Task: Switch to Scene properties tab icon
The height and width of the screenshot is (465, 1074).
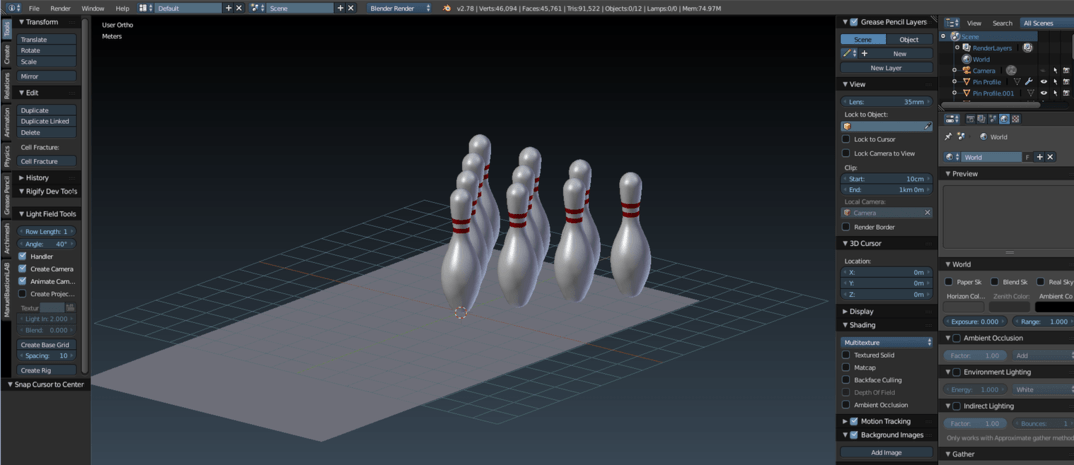Action: (992, 118)
